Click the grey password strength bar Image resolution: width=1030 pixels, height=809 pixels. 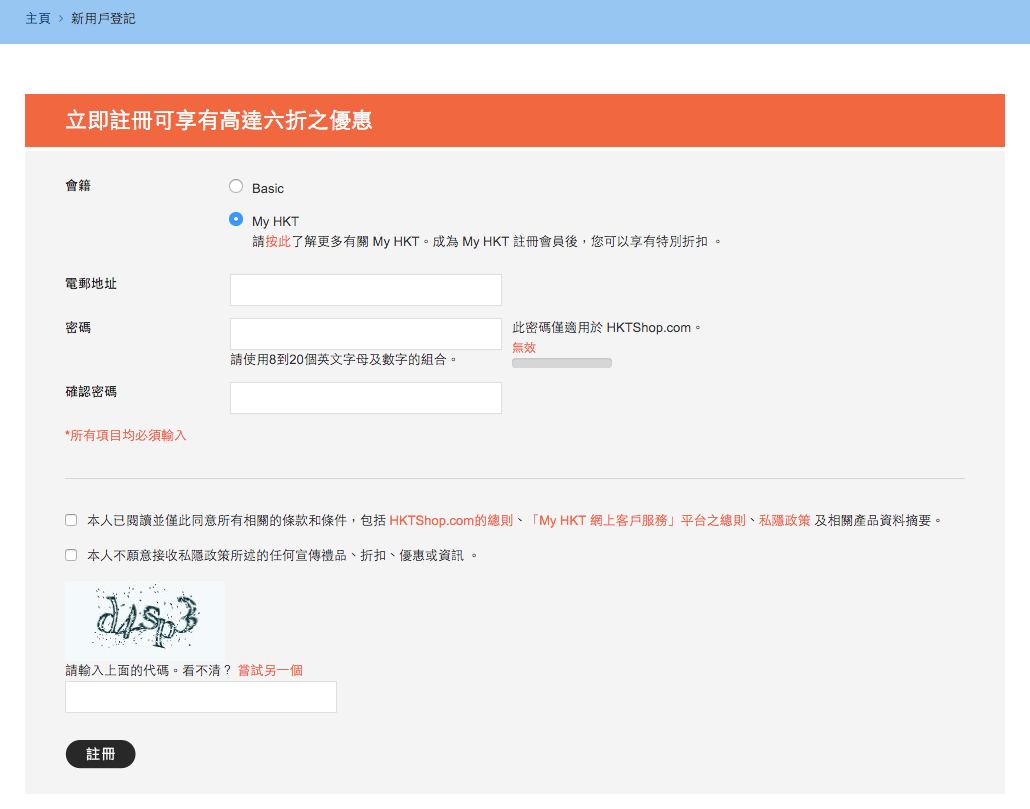561,363
